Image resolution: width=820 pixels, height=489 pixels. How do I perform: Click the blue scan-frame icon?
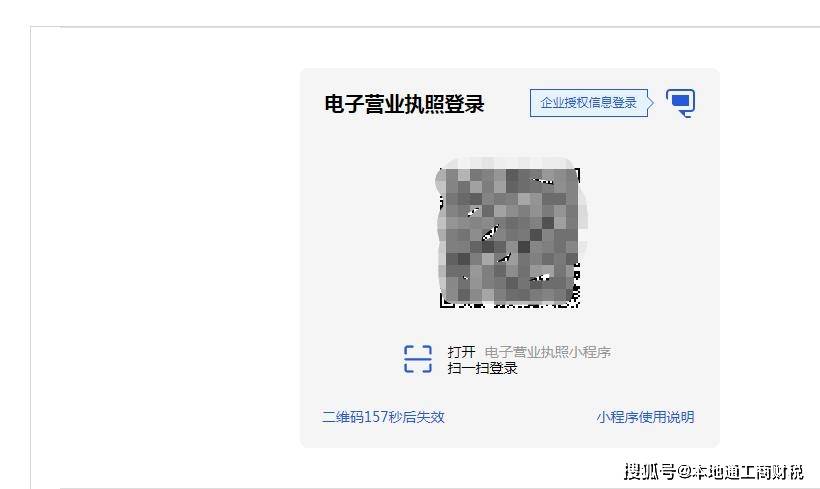418,359
